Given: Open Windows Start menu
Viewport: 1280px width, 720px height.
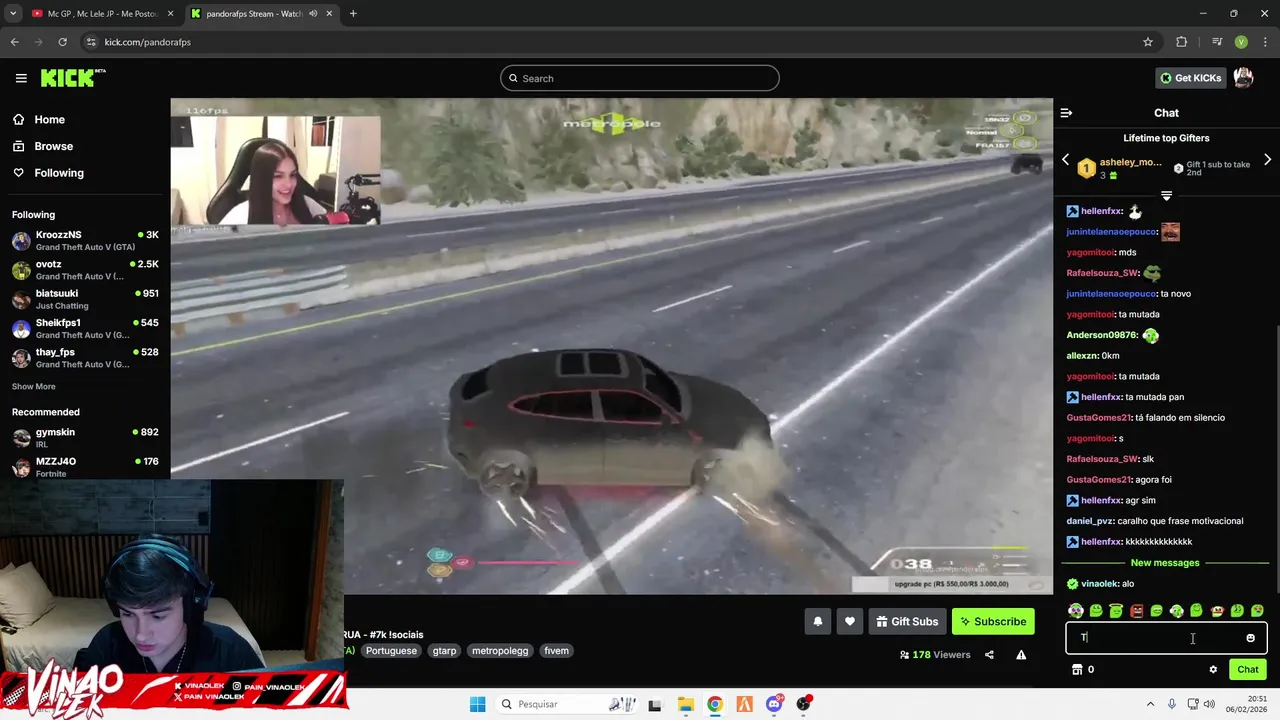Looking at the screenshot, I should pos(477,704).
